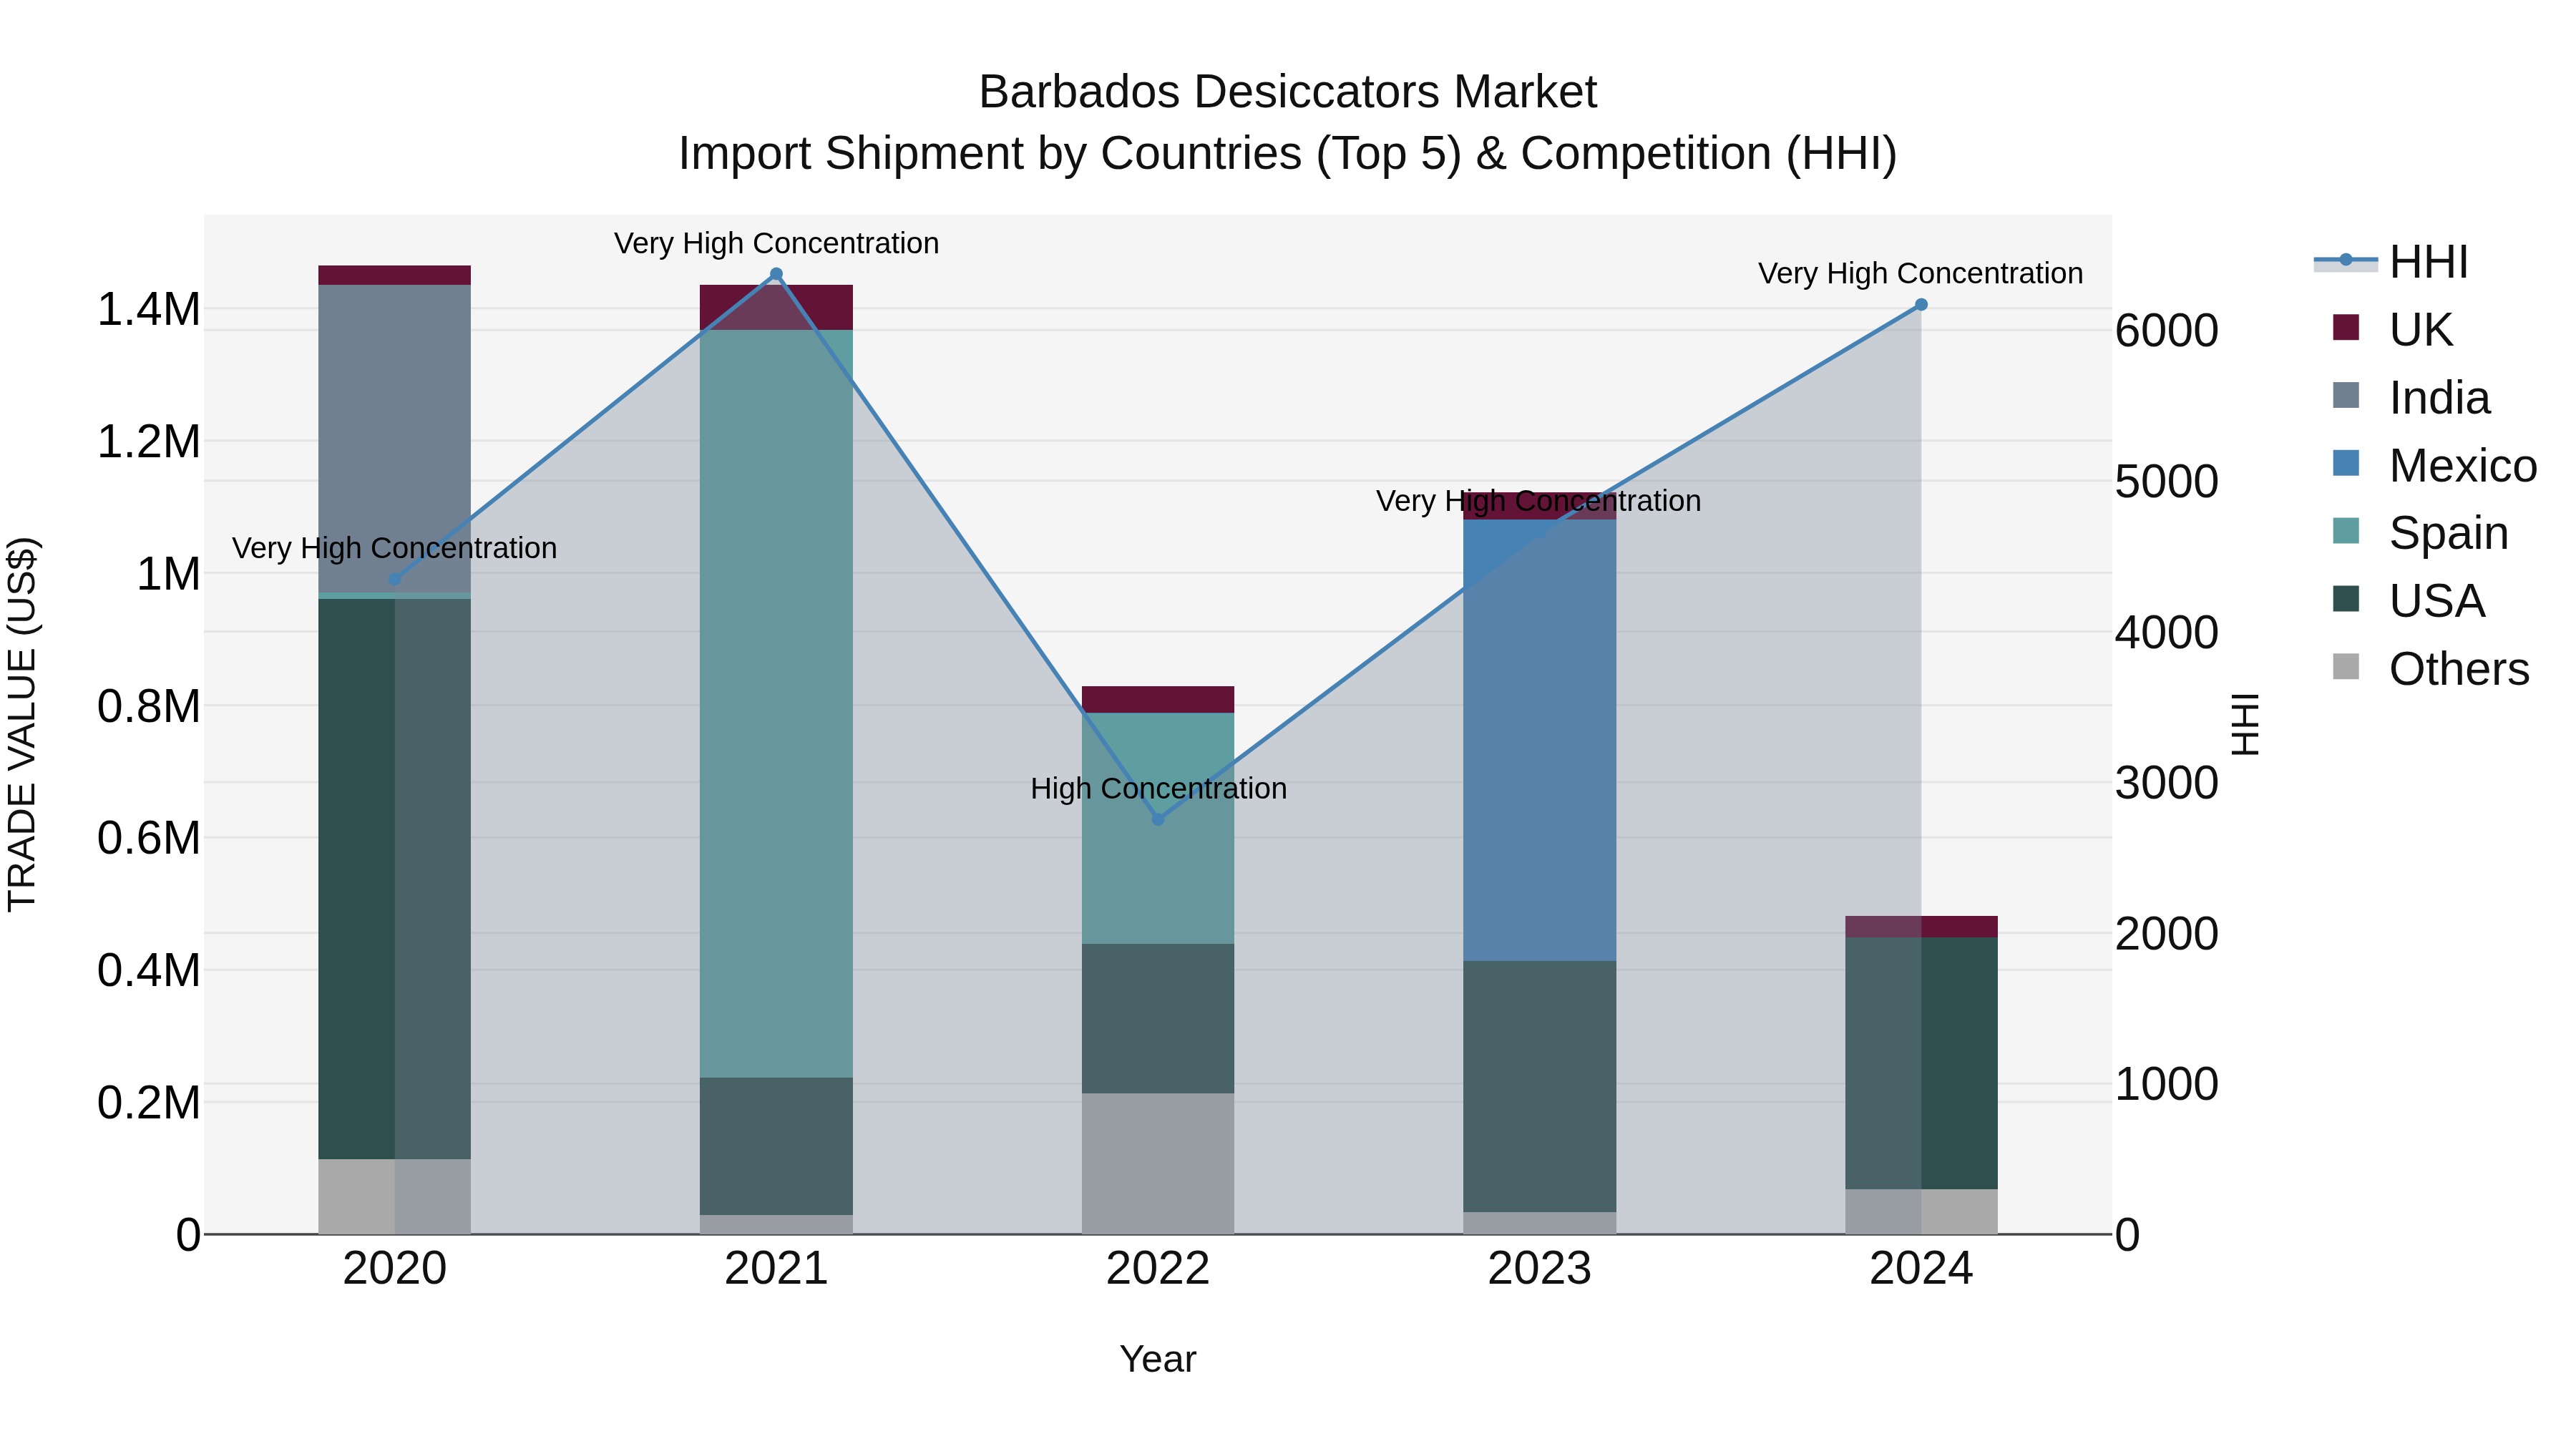Click the 2000 tick on HHI axis
Viewport: 2576px width, 1449px height.
coord(2167,933)
